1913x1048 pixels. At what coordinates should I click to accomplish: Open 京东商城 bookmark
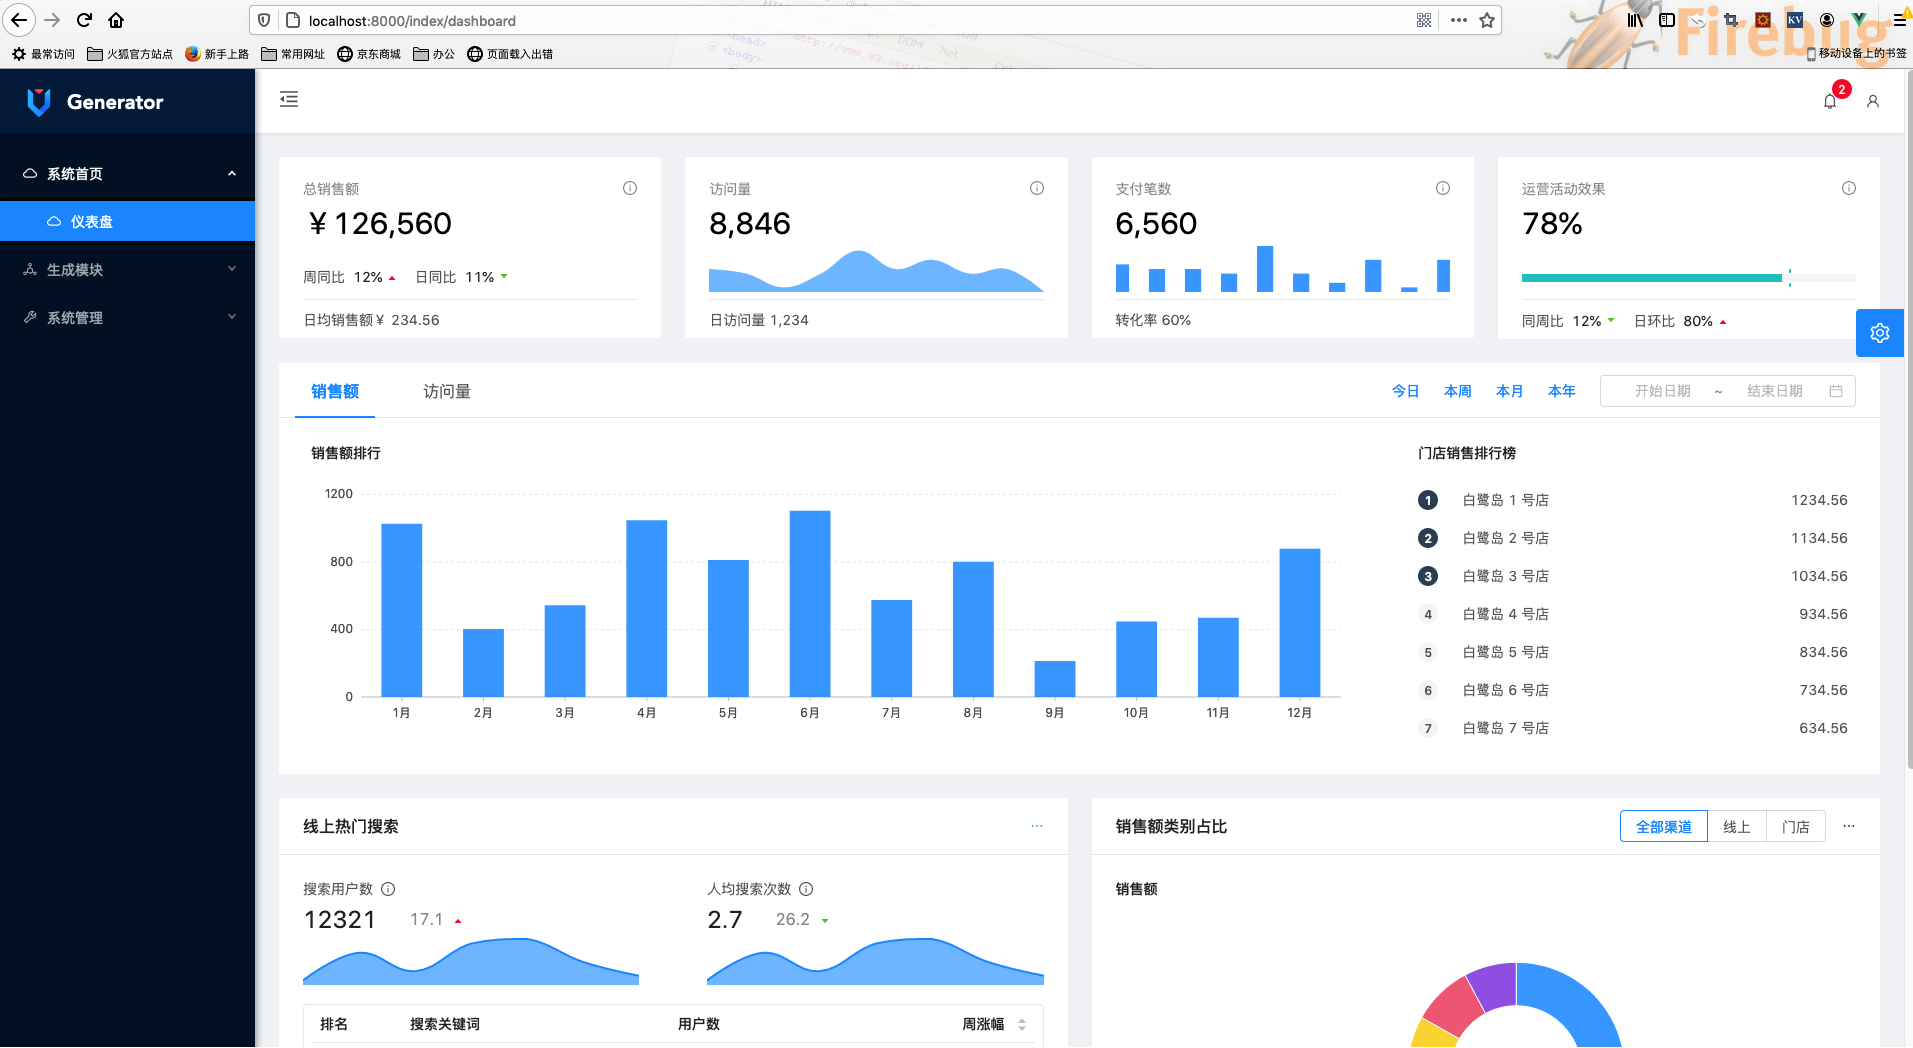(369, 54)
